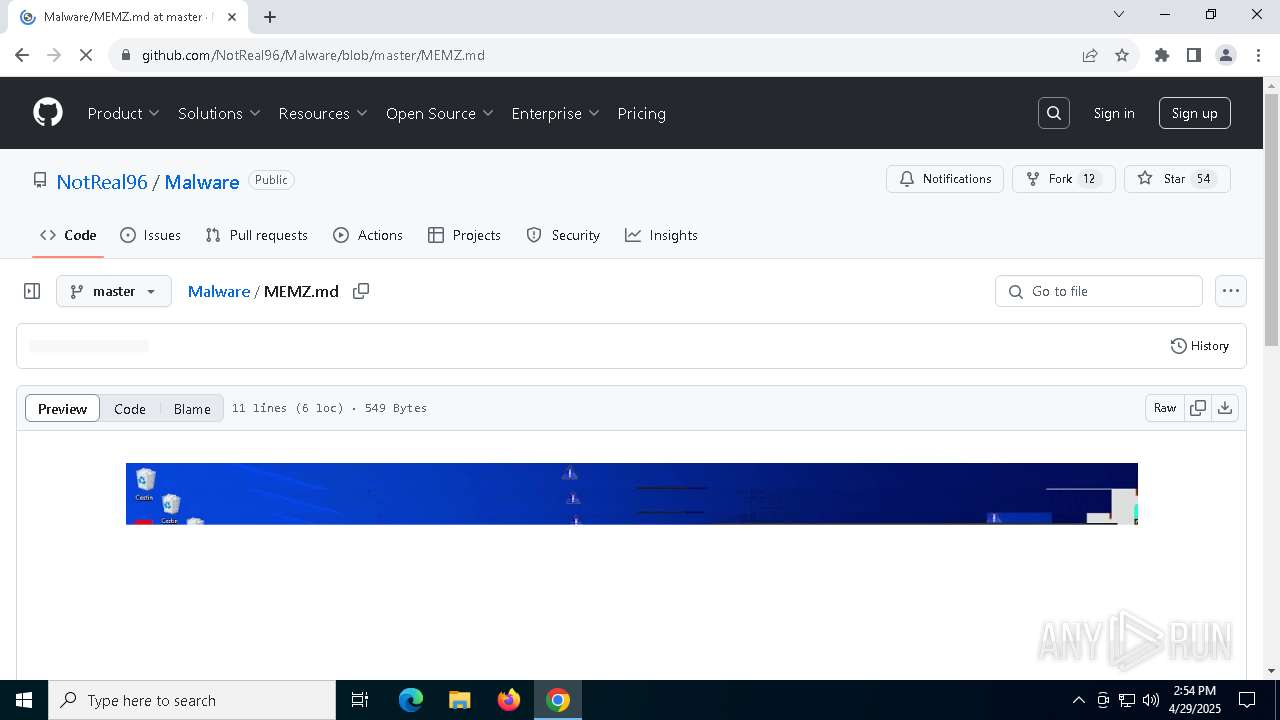Open the file History
The height and width of the screenshot is (720, 1280).
(x=1200, y=346)
